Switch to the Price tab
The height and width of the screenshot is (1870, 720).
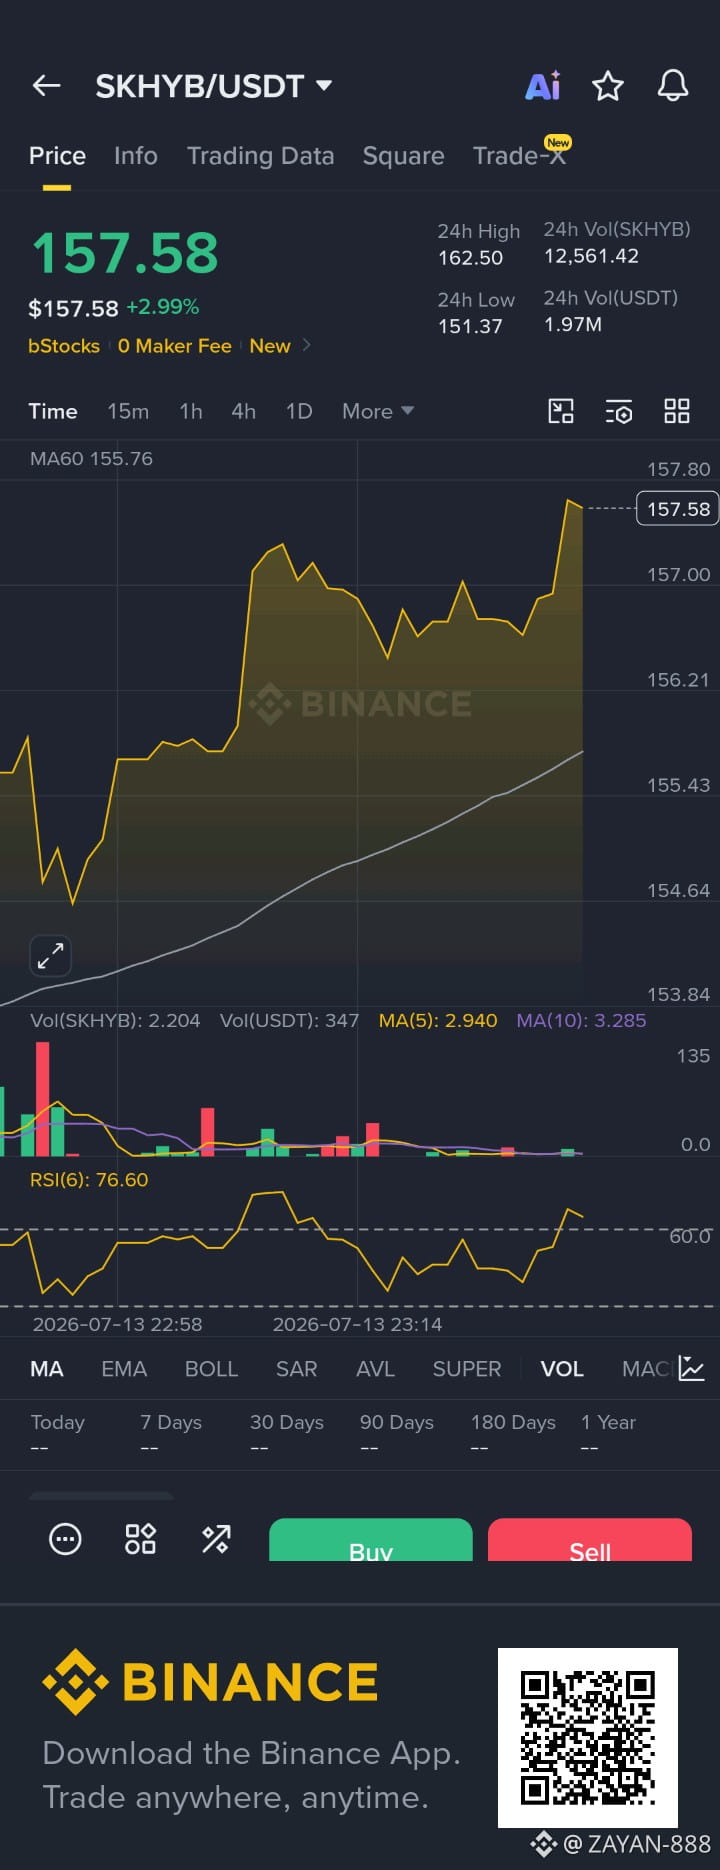[57, 156]
